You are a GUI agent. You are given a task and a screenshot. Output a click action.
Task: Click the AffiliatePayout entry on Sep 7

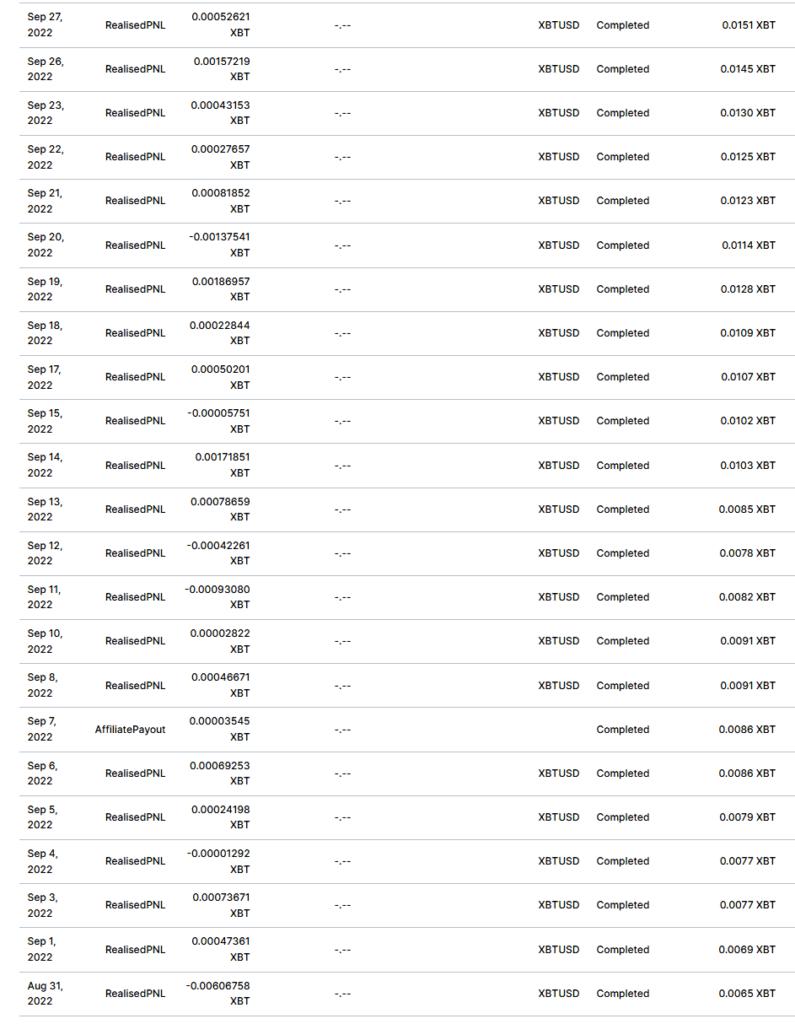(x=130, y=729)
